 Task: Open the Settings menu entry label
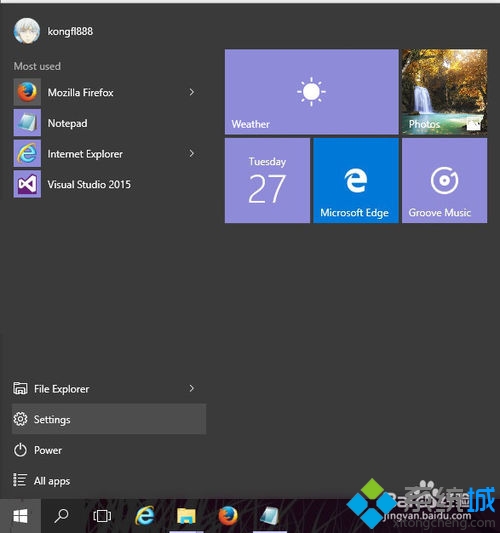coord(52,420)
